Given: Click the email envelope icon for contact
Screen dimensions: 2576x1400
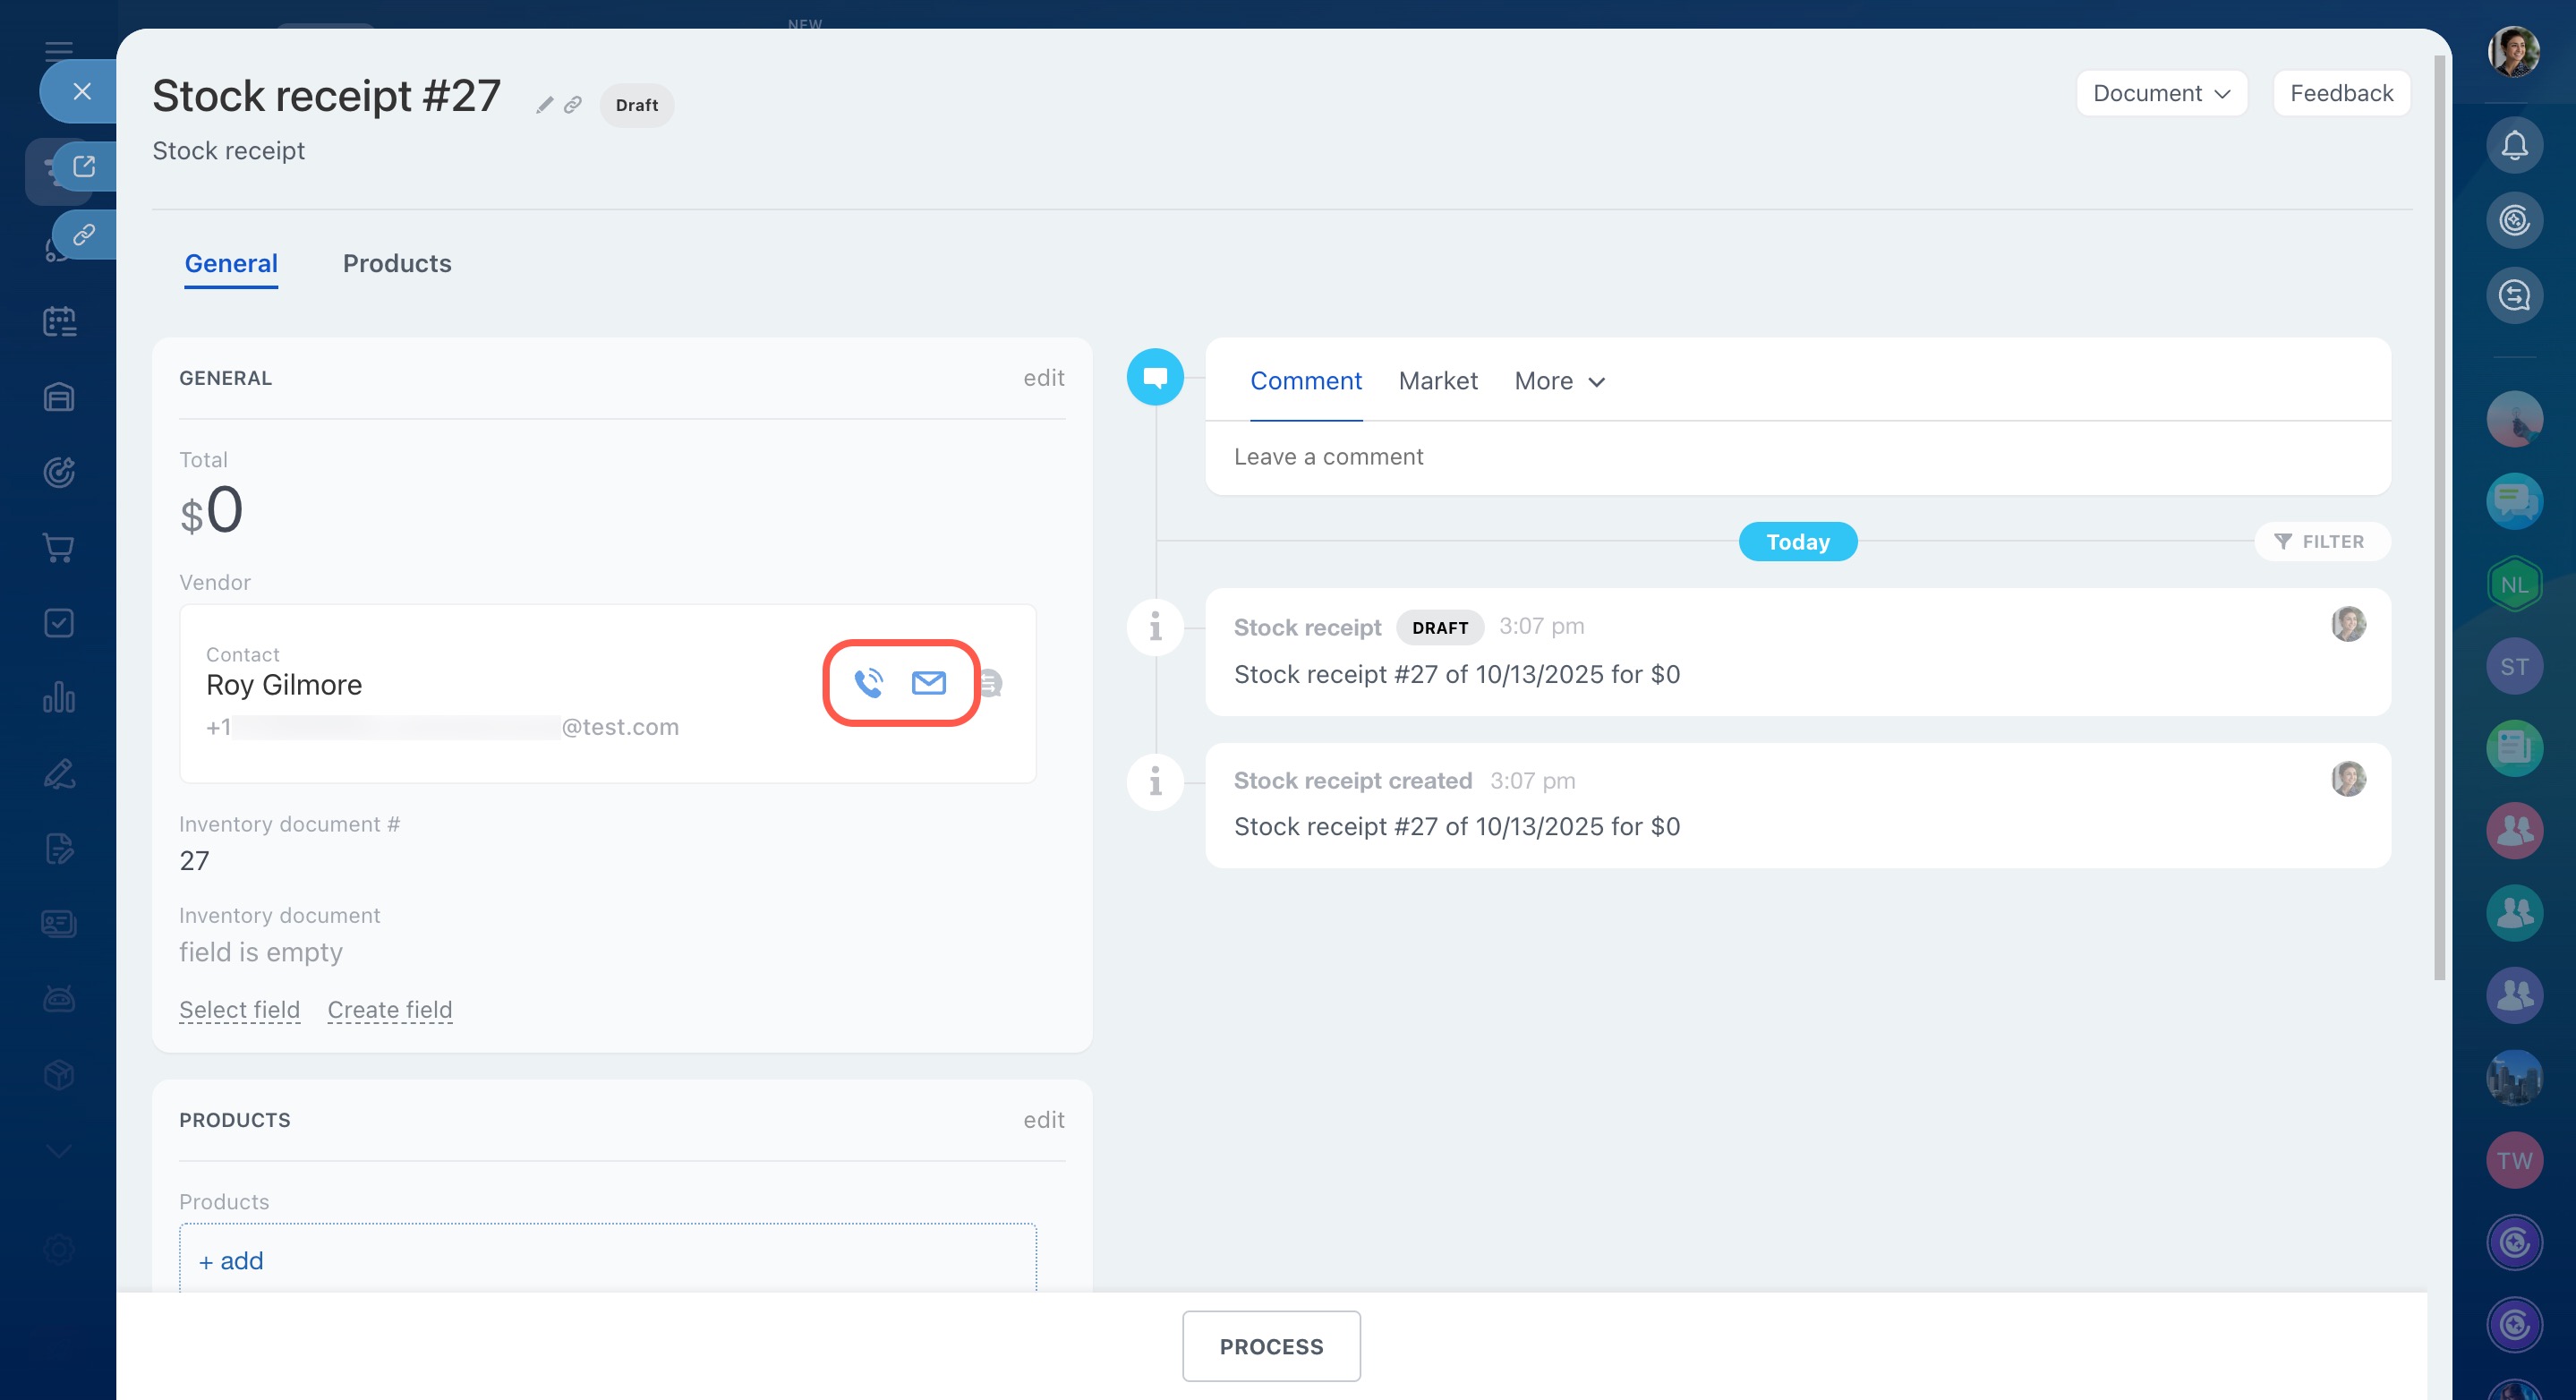Looking at the screenshot, I should 928,683.
